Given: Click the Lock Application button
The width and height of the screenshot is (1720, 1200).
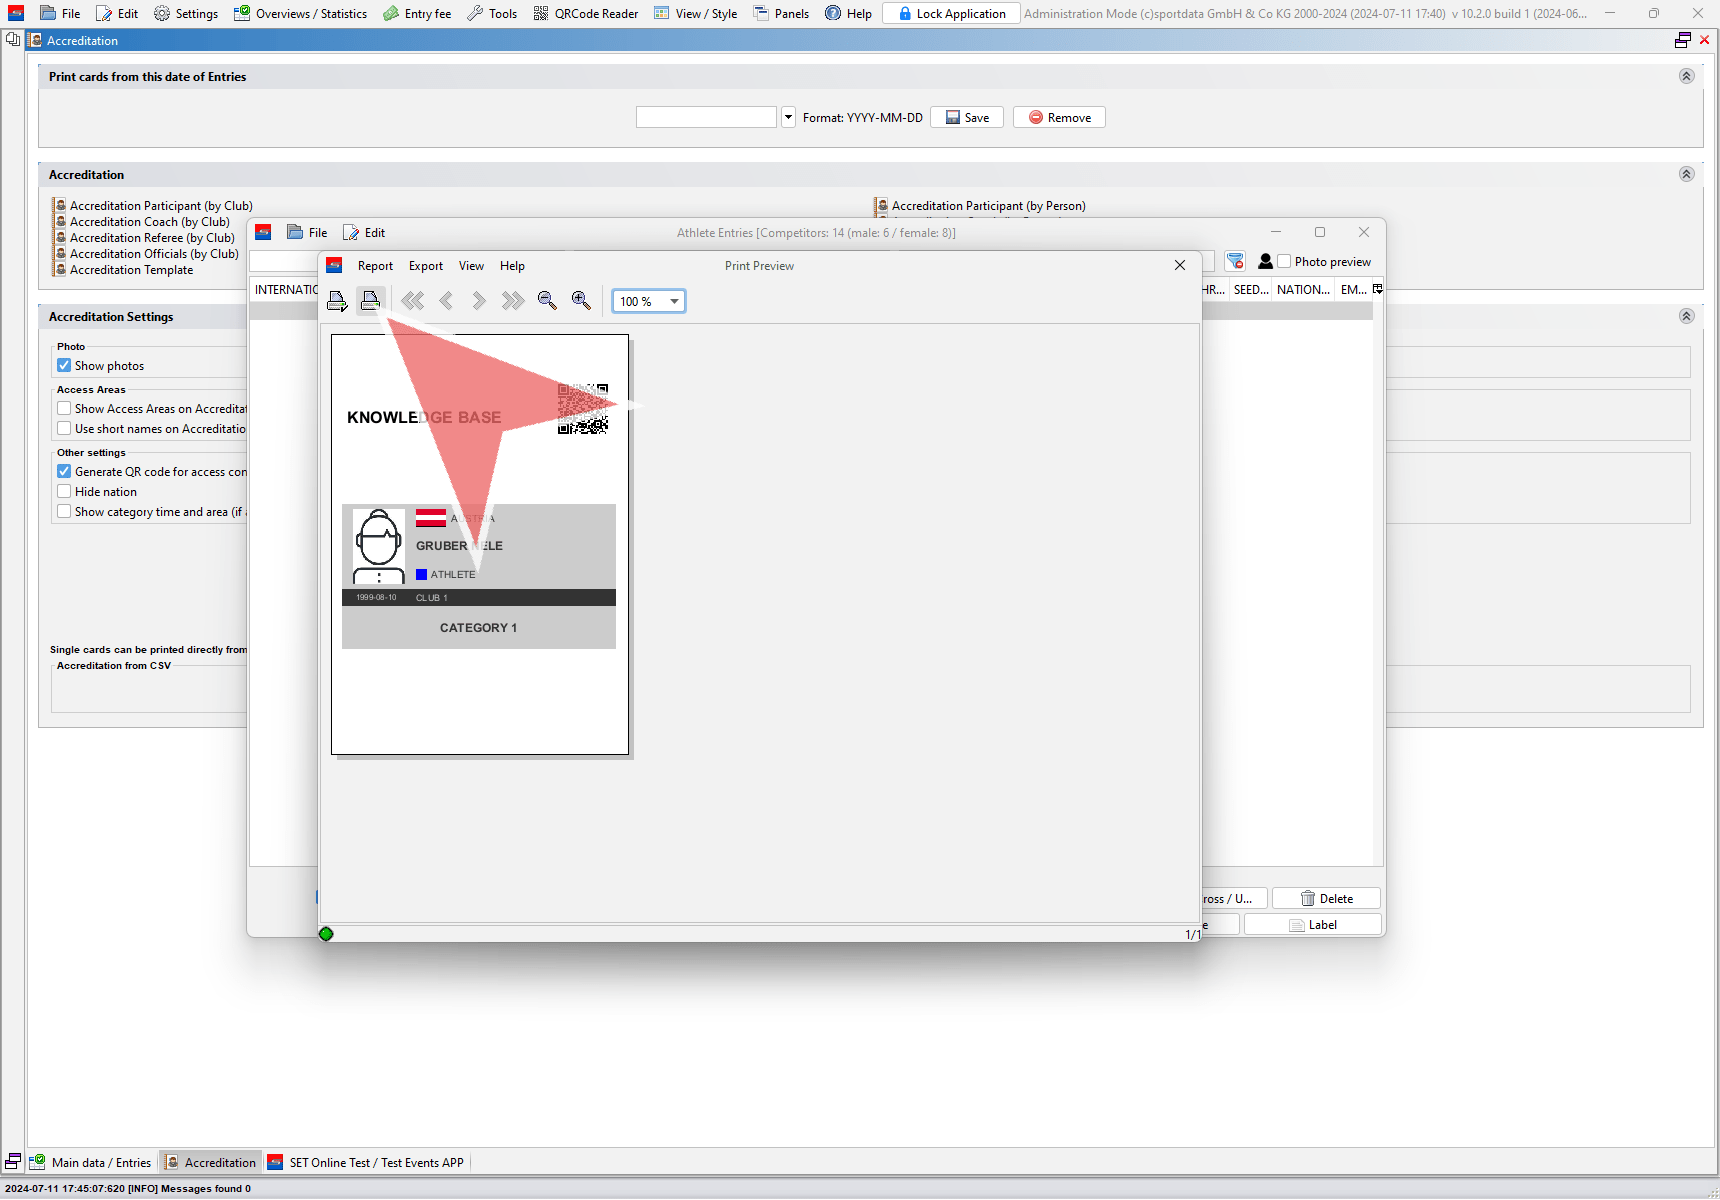Looking at the screenshot, I should (952, 14).
